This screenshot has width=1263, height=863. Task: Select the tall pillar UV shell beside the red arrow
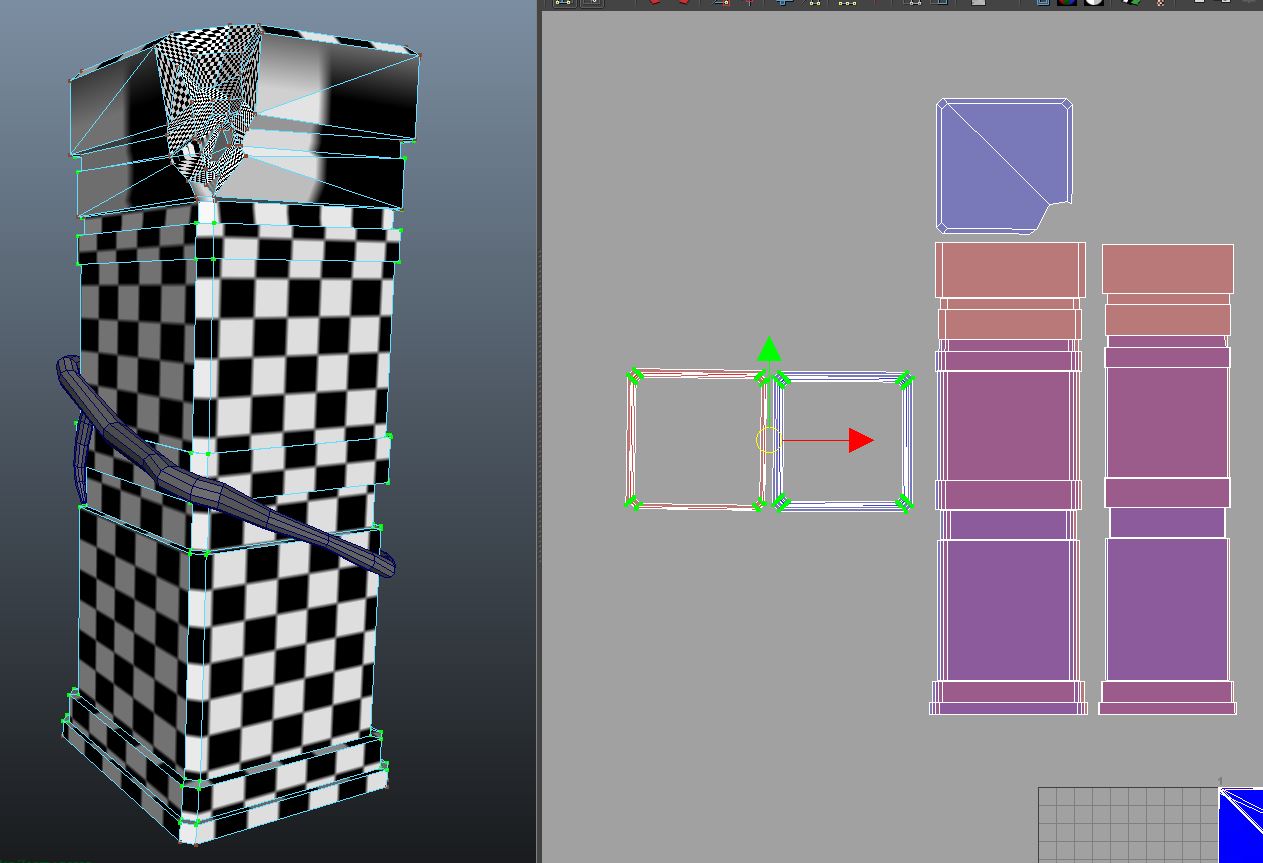click(x=1009, y=478)
